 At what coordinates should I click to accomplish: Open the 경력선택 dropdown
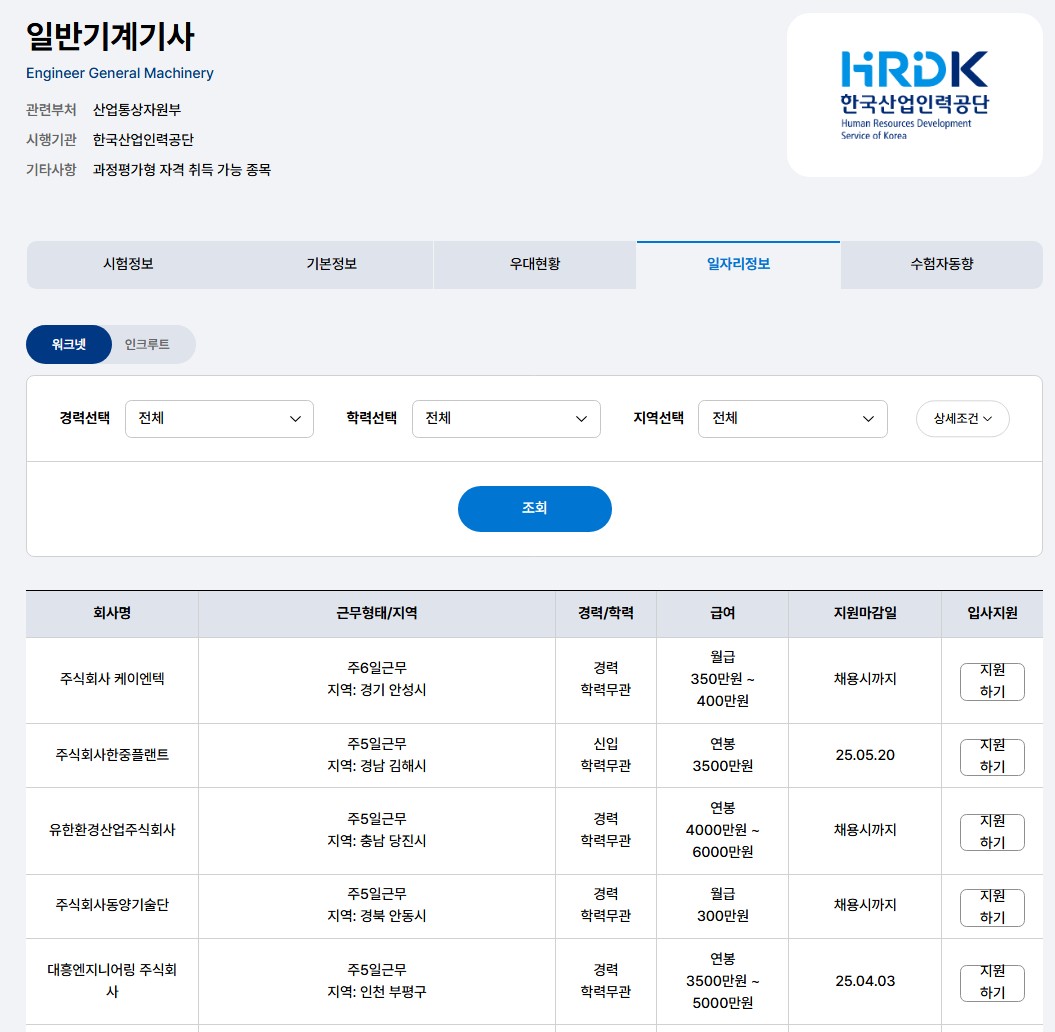219,419
